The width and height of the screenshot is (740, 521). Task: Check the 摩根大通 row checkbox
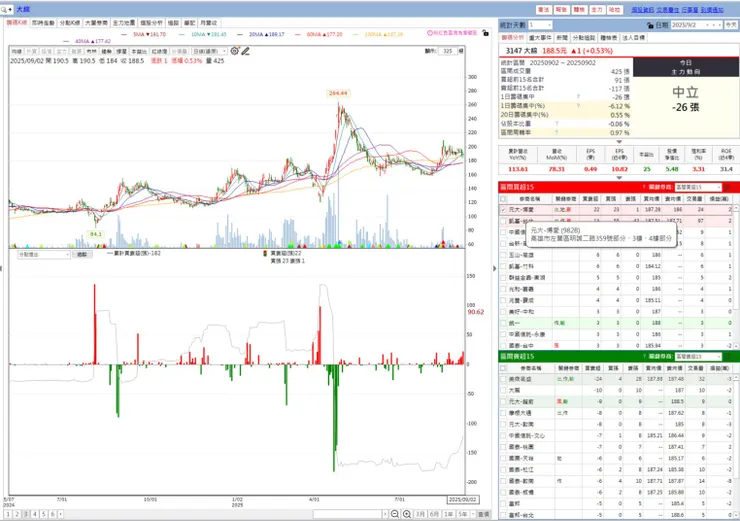[503, 413]
